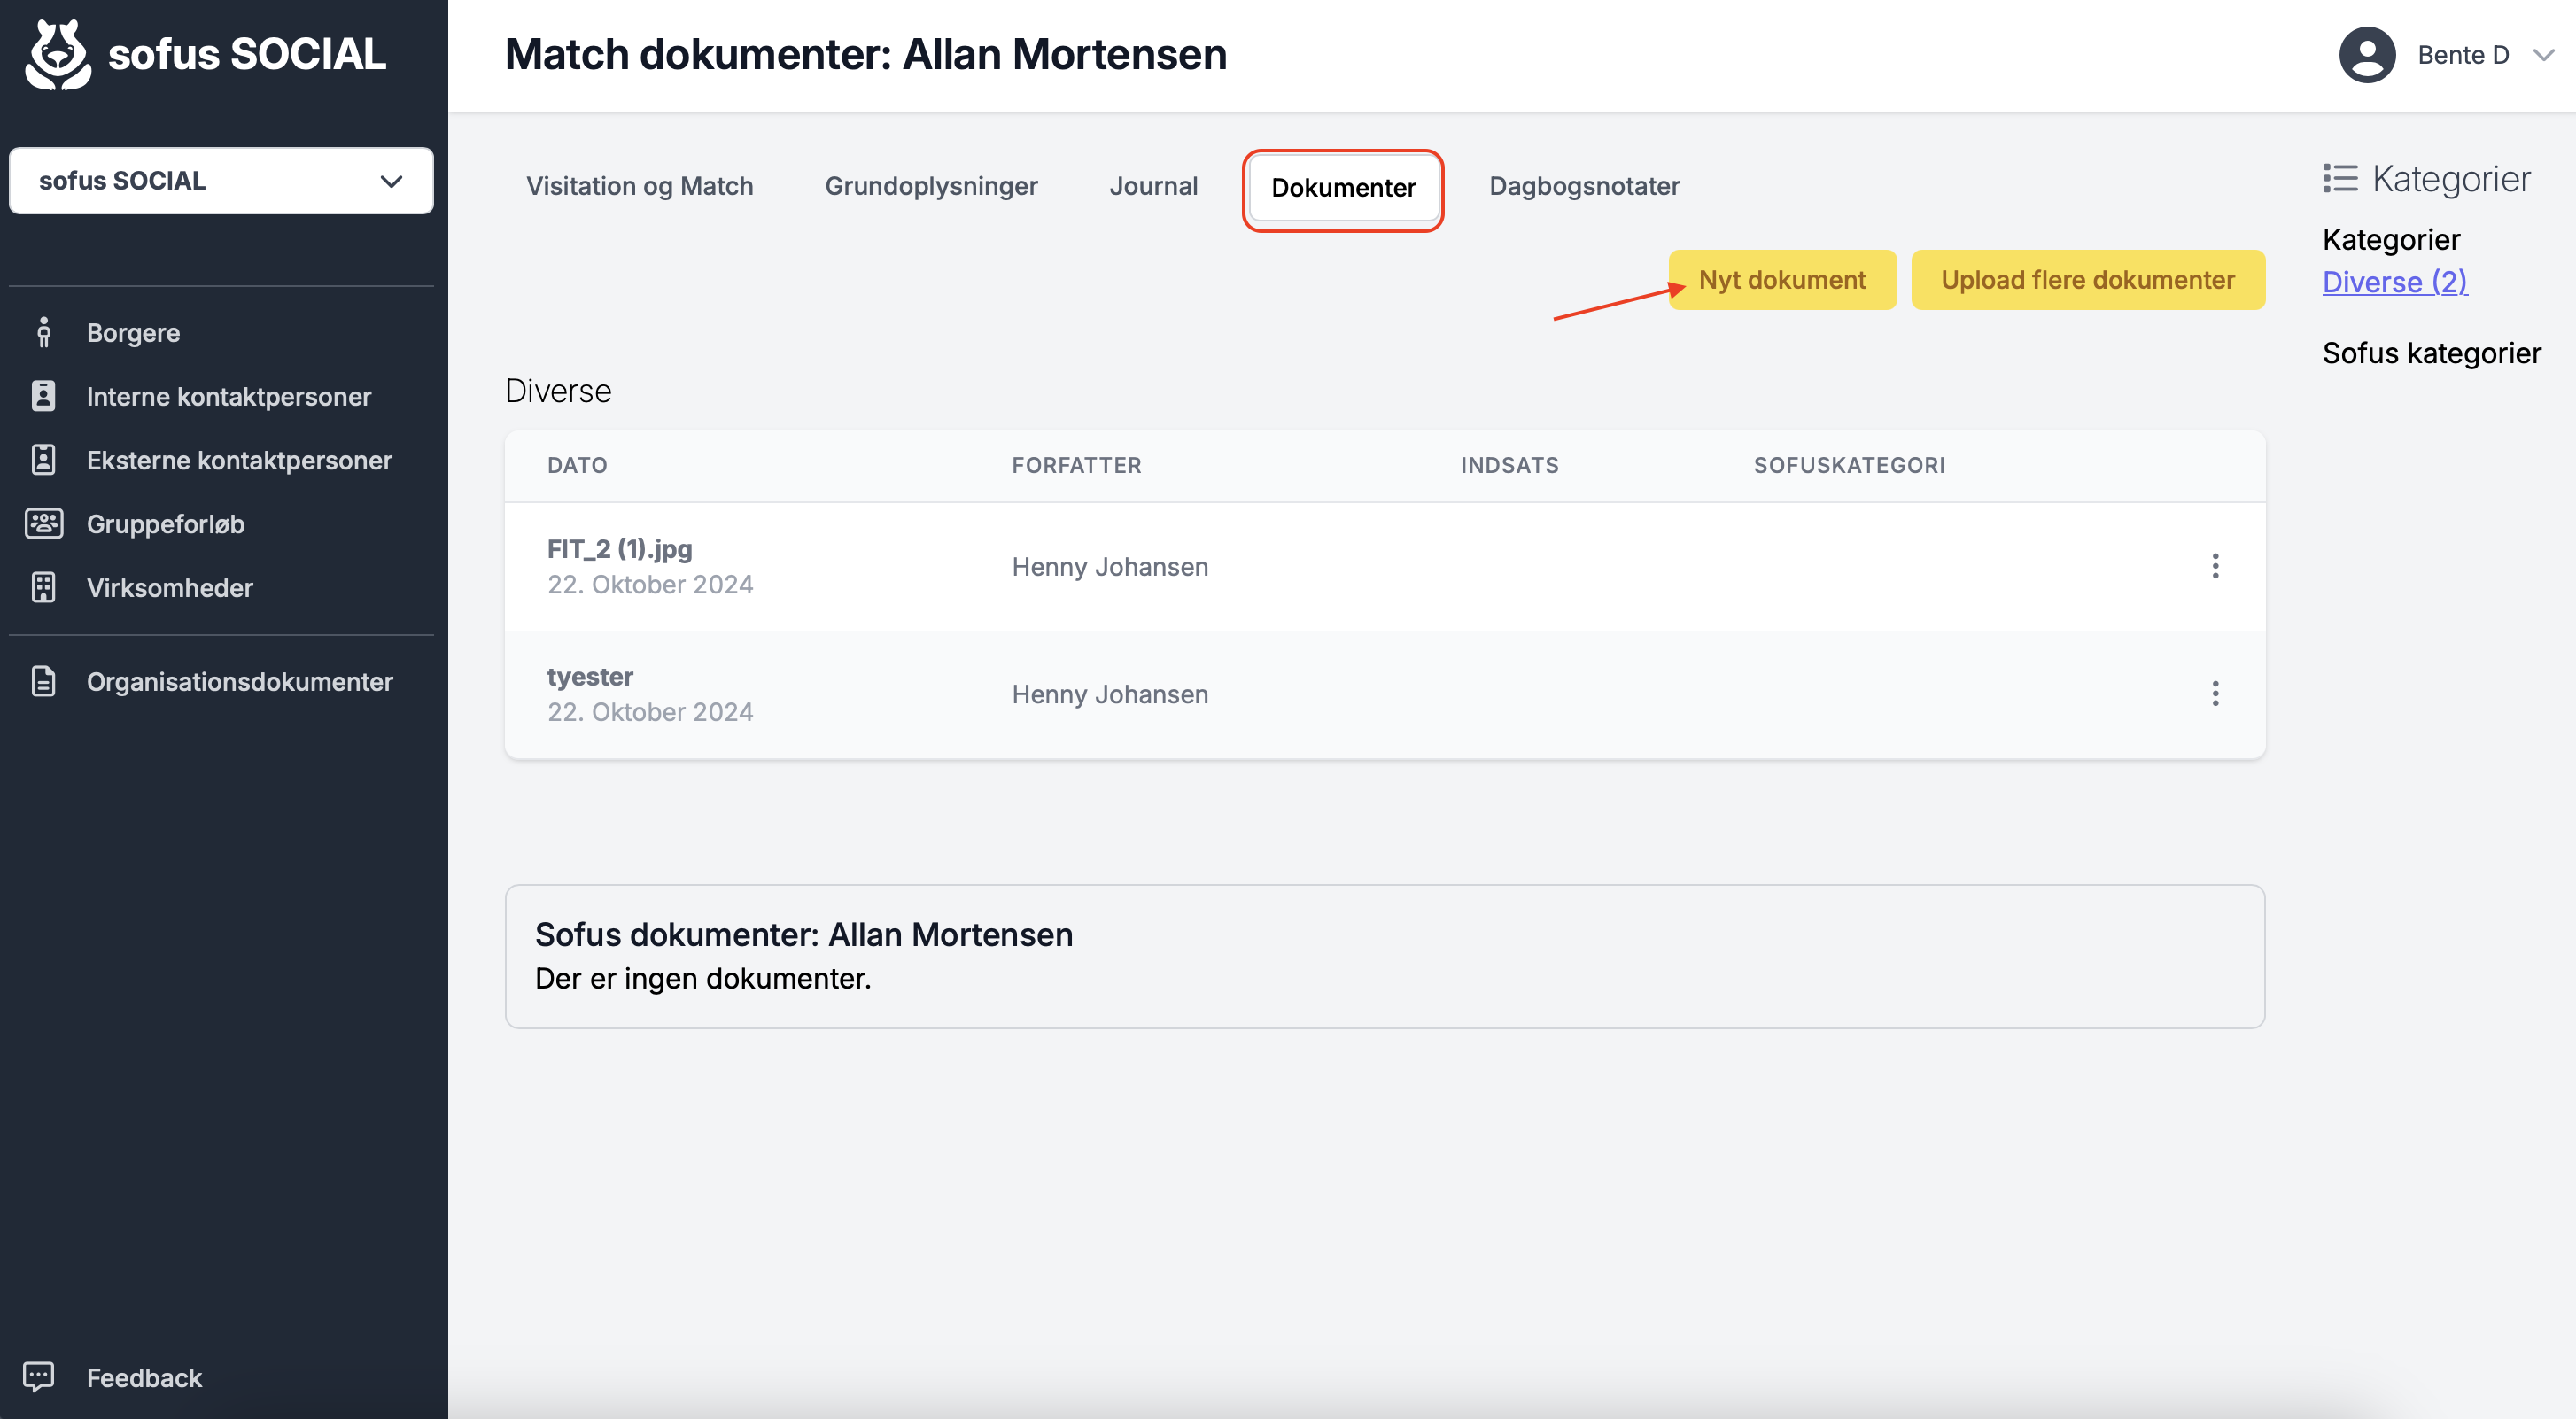Click the Gruppeforløb group icon
2576x1419 pixels.
coord(43,523)
